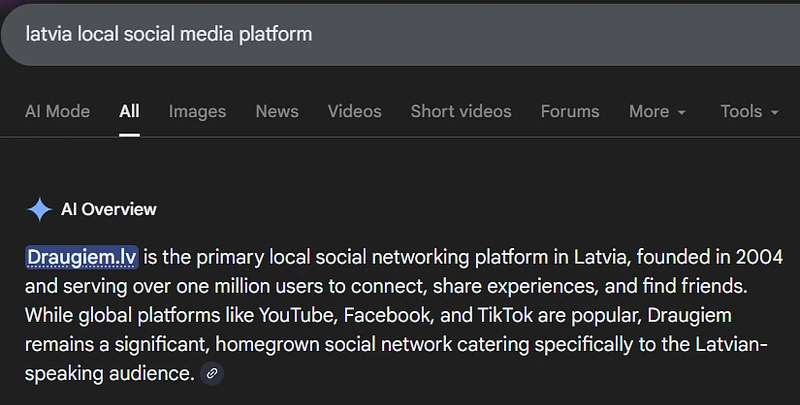Image resolution: width=800 pixels, height=405 pixels.
Task: Expand the More dropdown
Action: click(657, 111)
